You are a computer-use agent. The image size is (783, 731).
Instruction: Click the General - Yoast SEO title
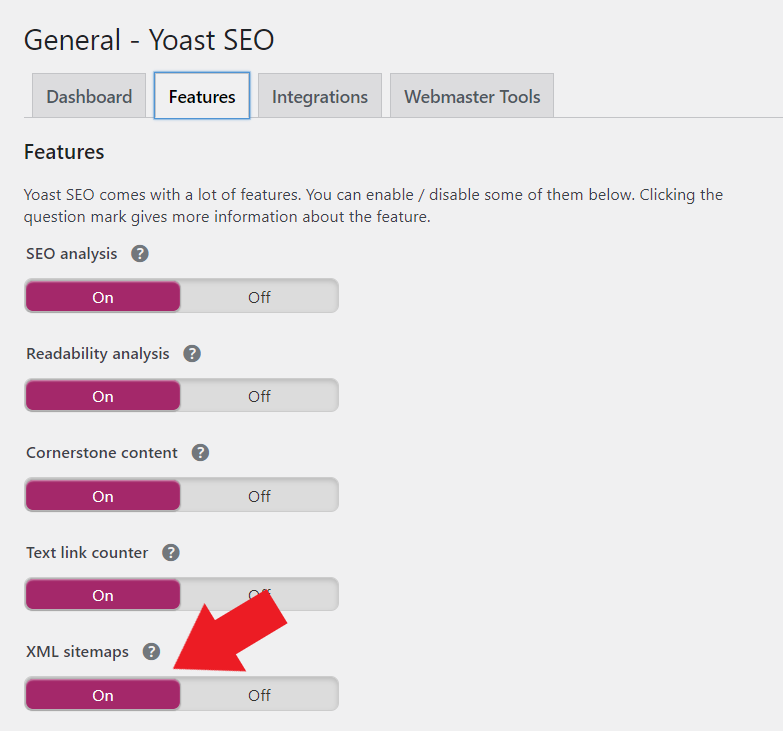pyautogui.click(x=149, y=40)
